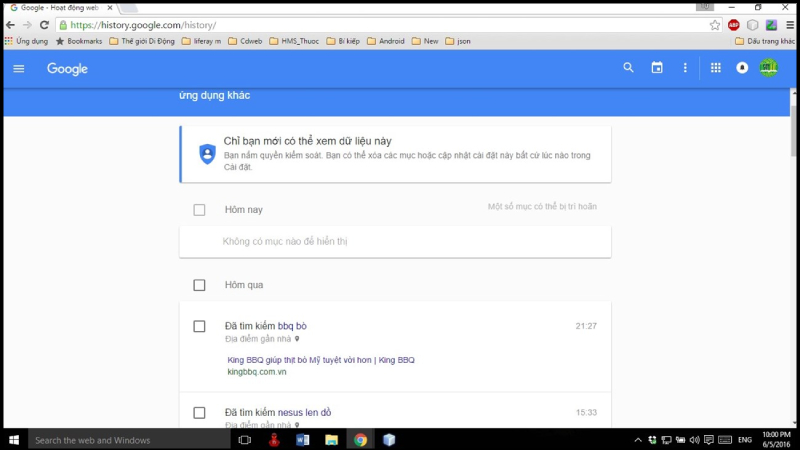
Task: Reload the page
Action: [x=44, y=25]
